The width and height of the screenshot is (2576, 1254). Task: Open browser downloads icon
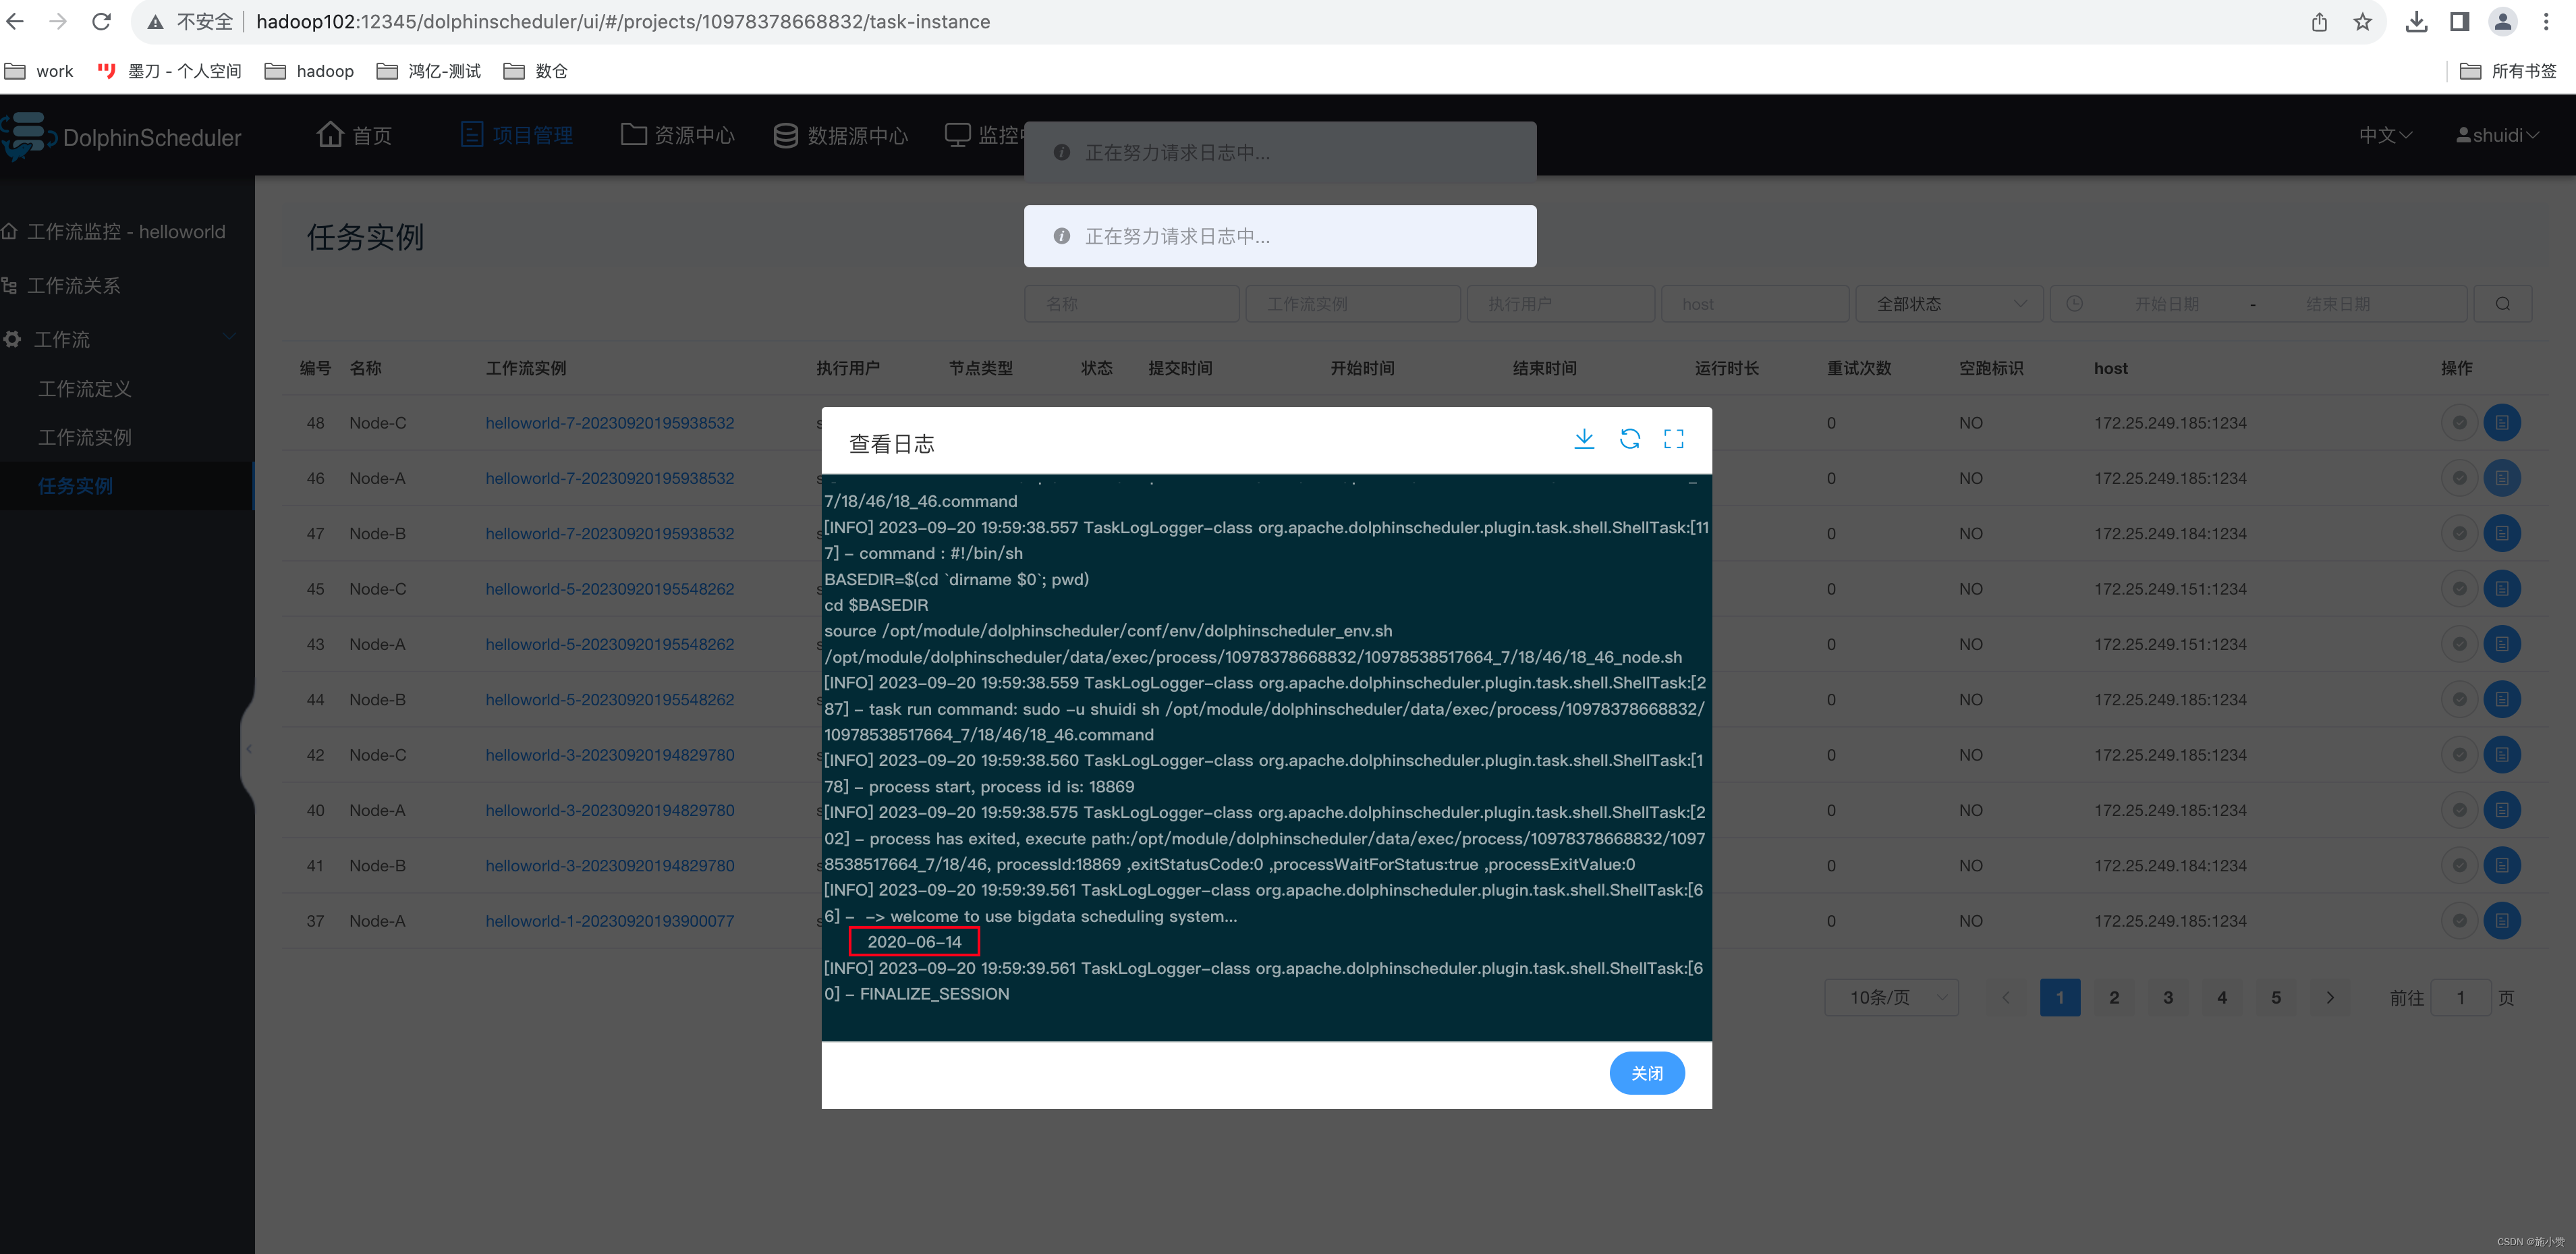pyautogui.click(x=2416, y=22)
